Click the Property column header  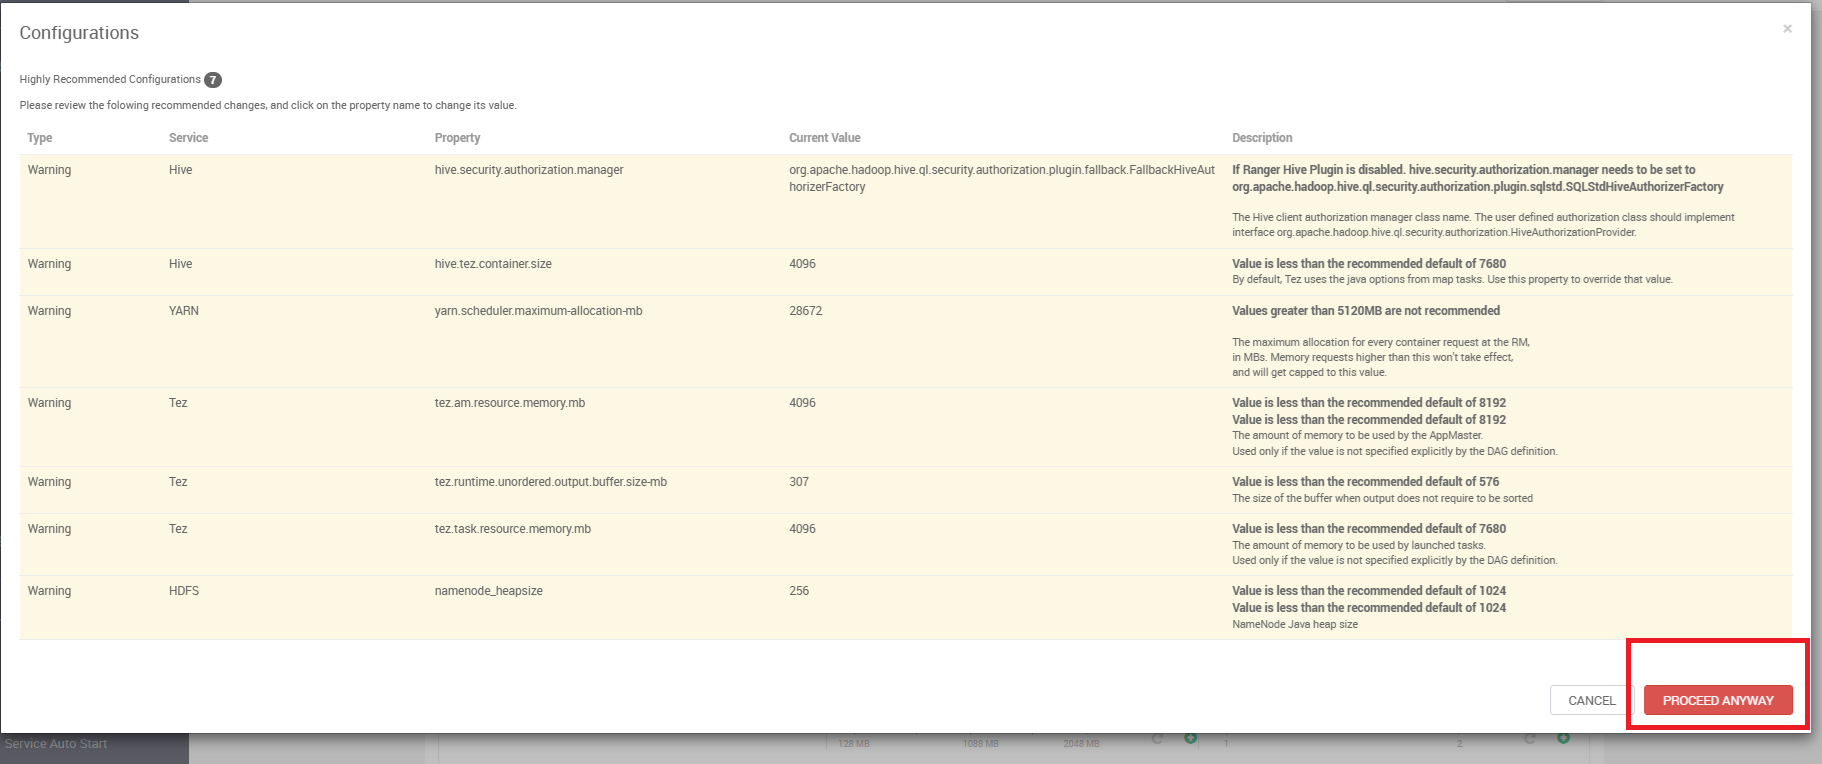coord(458,138)
